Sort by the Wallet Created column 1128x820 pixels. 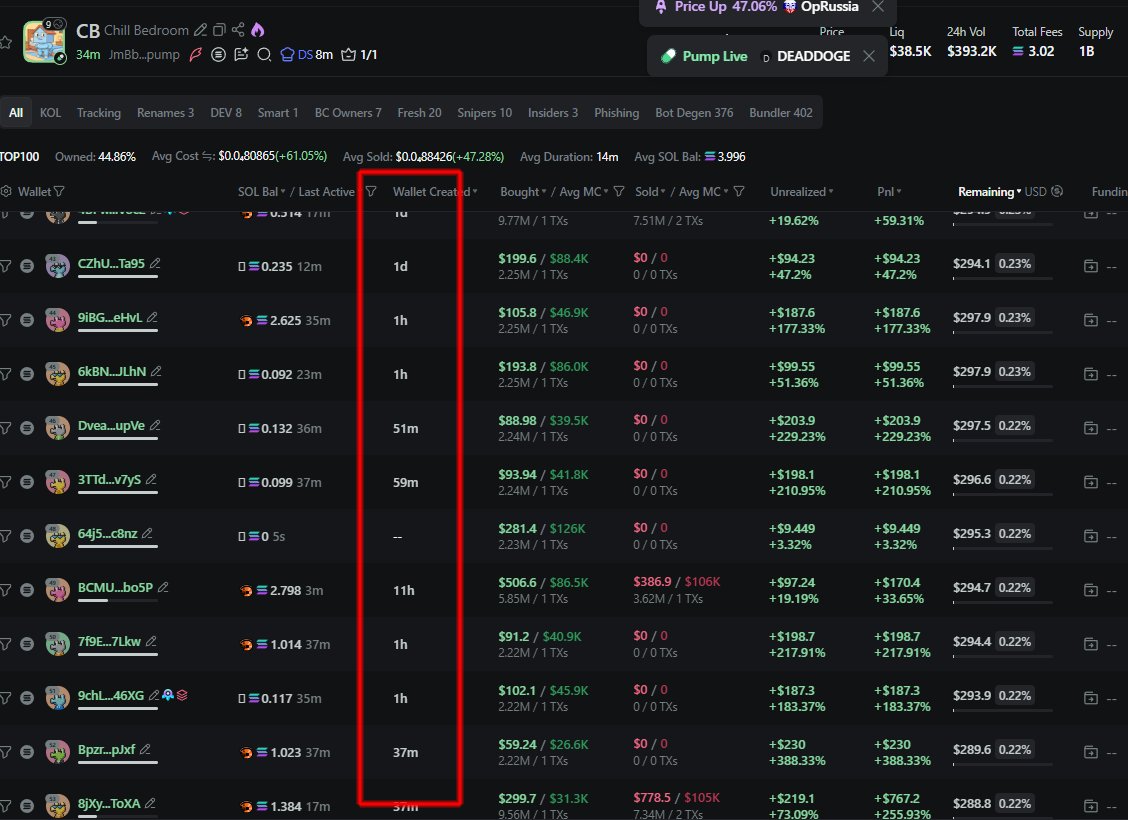(434, 191)
